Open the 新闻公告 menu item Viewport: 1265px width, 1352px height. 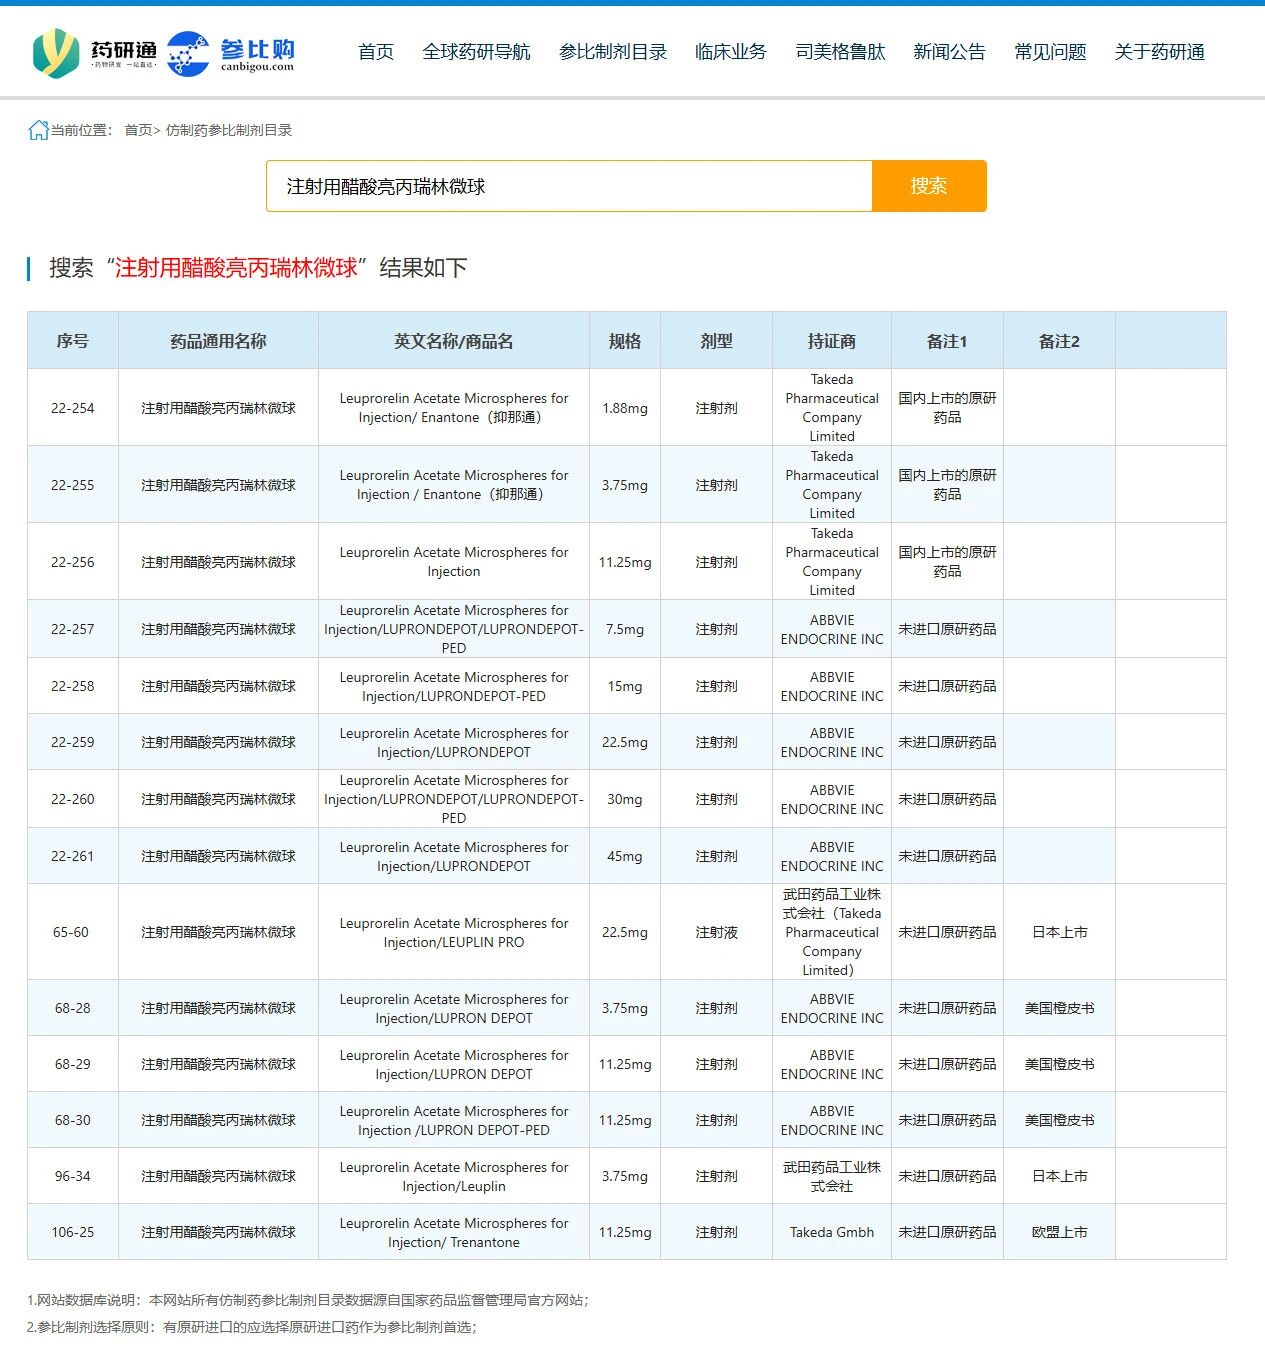949,52
